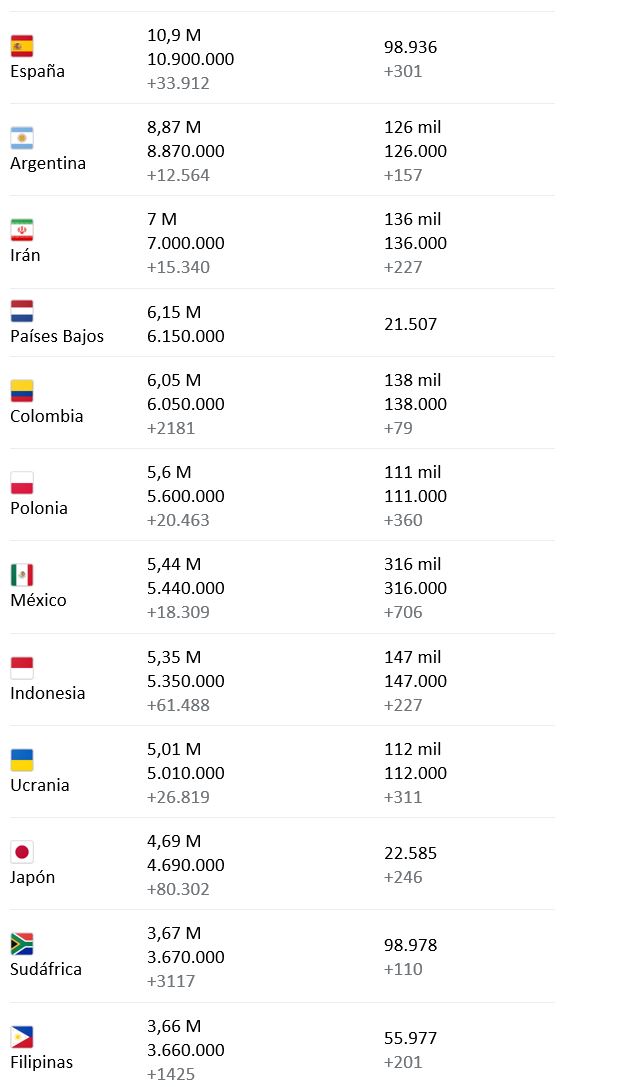The image size is (638, 1087).
Task: Click Netherlands' 21.507 deaths value
Action: coord(410,324)
